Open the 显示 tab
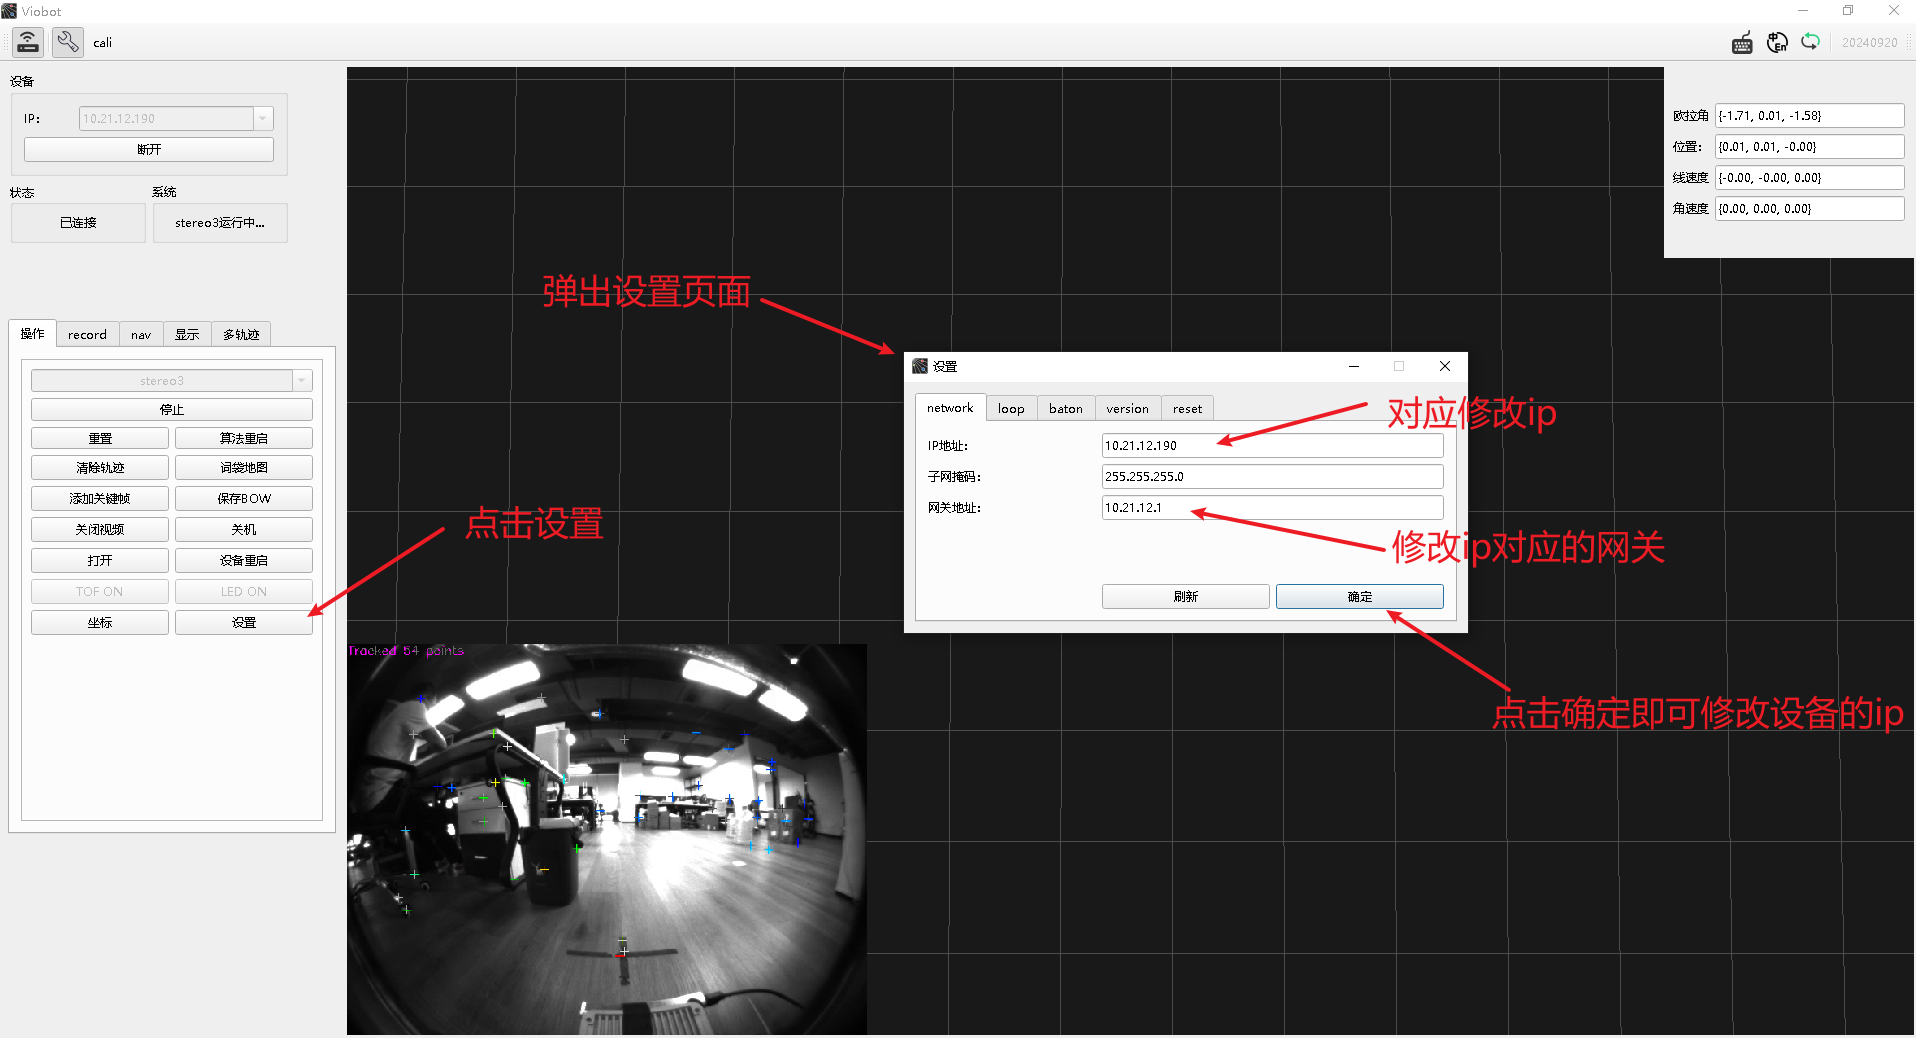 click(187, 335)
